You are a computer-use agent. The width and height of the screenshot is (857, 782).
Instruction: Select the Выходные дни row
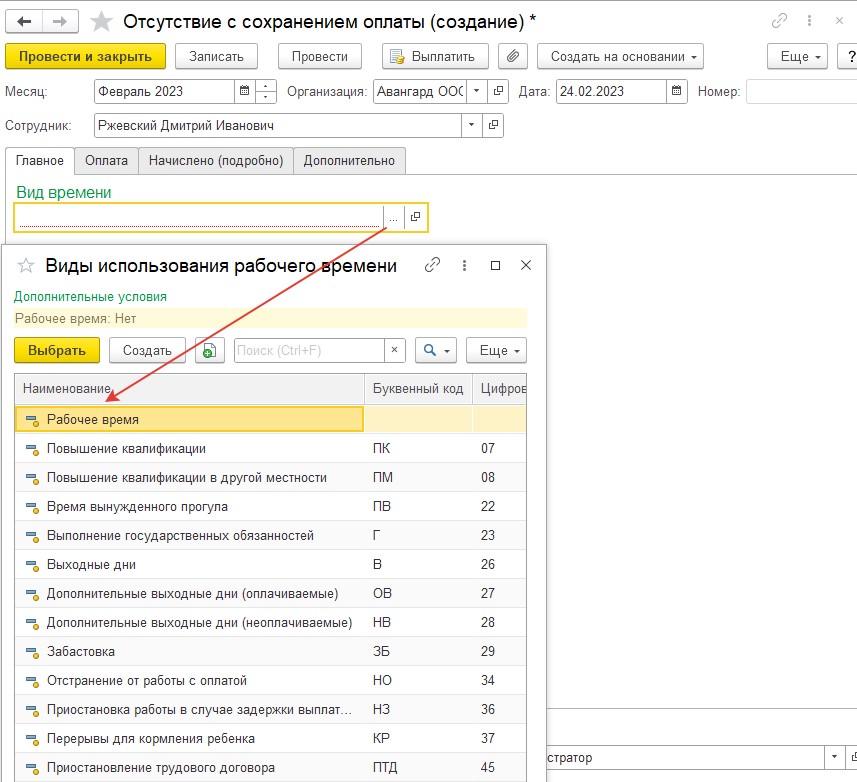(271, 564)
